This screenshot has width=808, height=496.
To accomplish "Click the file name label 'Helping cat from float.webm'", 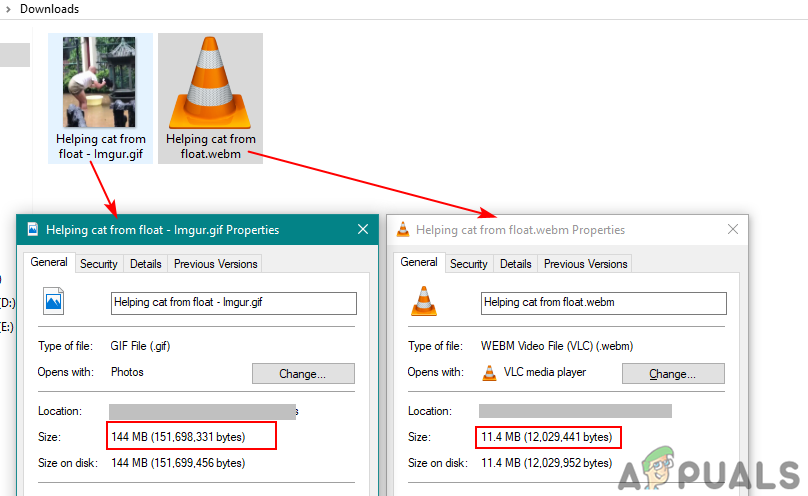I will pyautogui.click(x=211, y=146).
